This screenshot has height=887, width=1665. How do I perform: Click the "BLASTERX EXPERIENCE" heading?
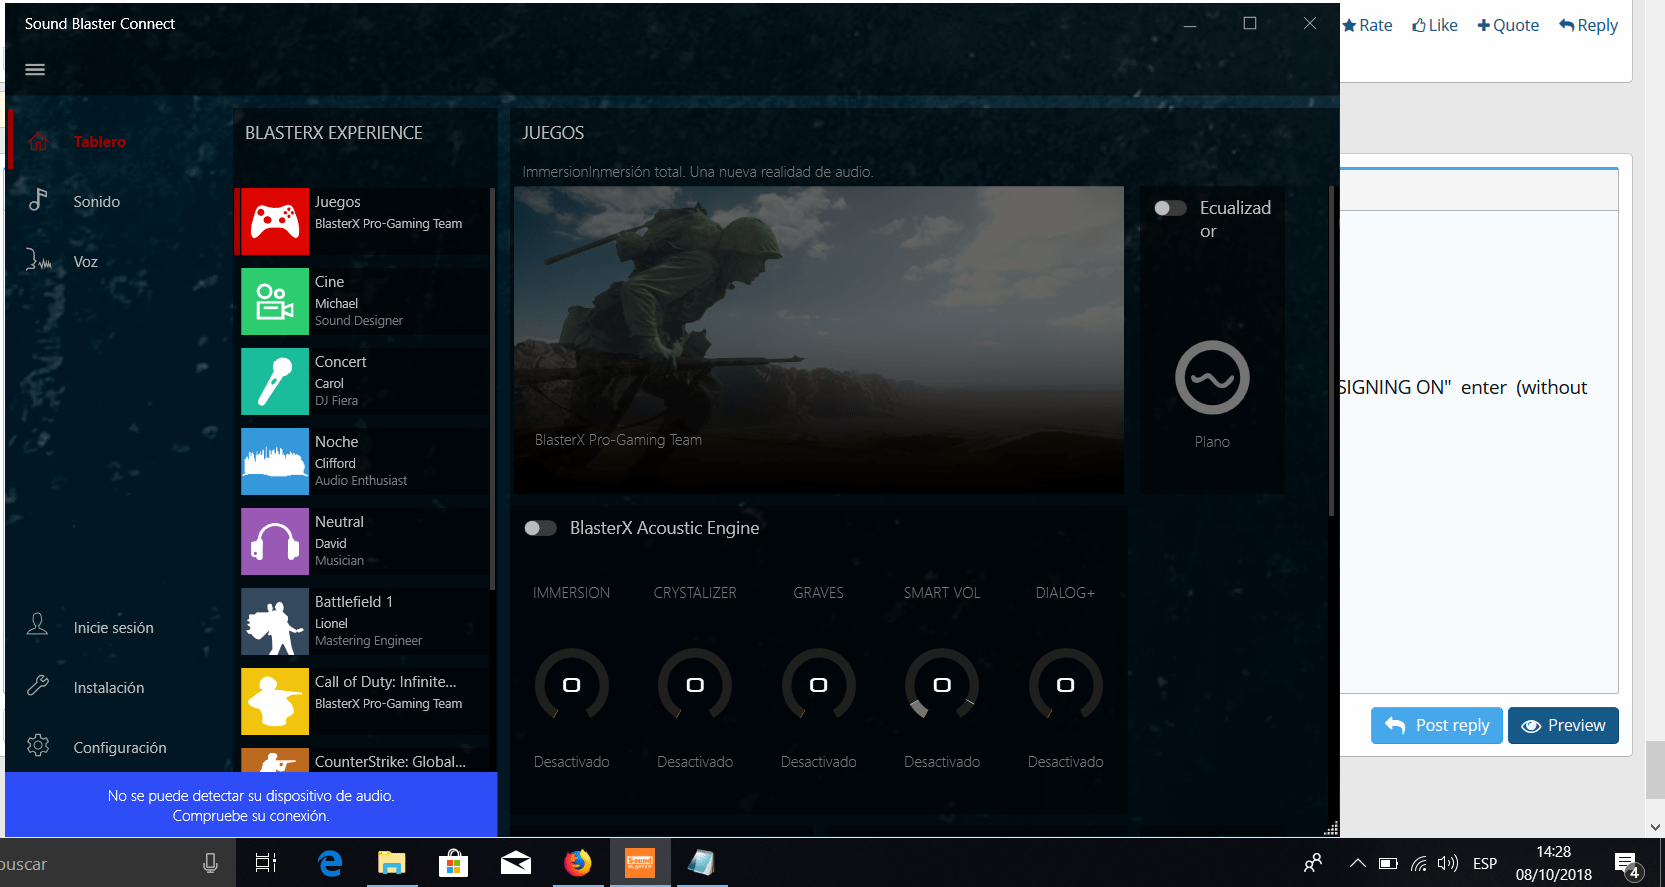334,133
